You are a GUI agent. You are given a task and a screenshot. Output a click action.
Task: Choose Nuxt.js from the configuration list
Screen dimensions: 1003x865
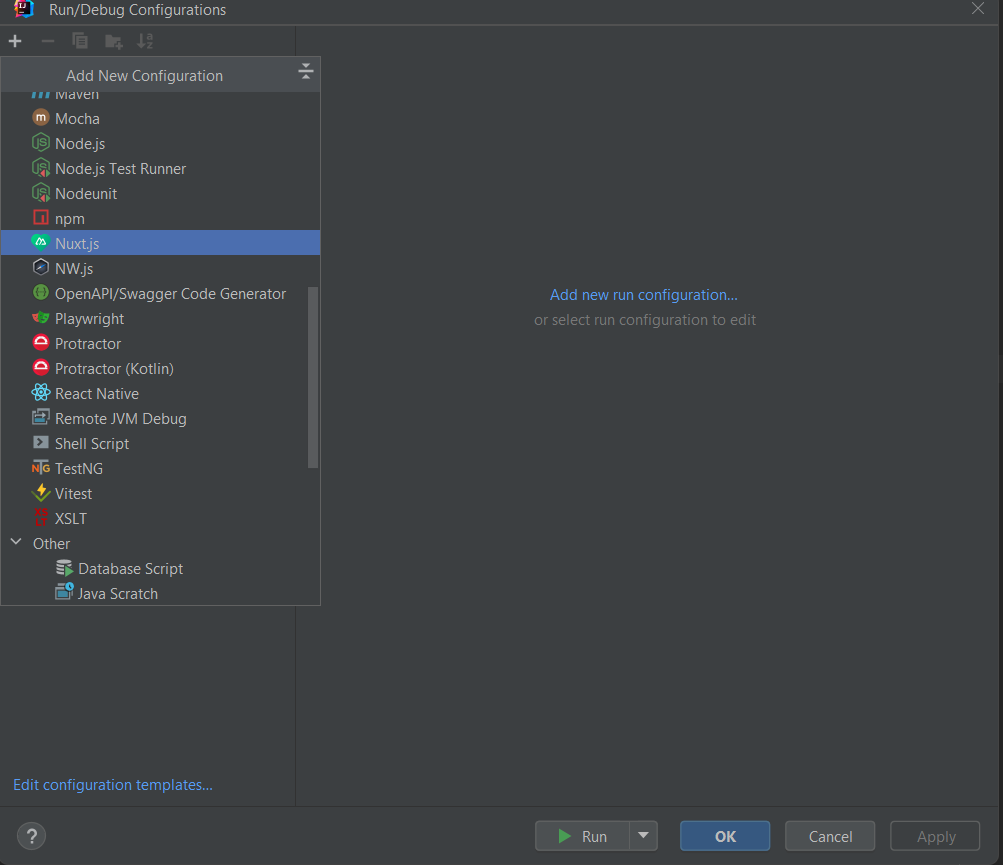point(161,243)
